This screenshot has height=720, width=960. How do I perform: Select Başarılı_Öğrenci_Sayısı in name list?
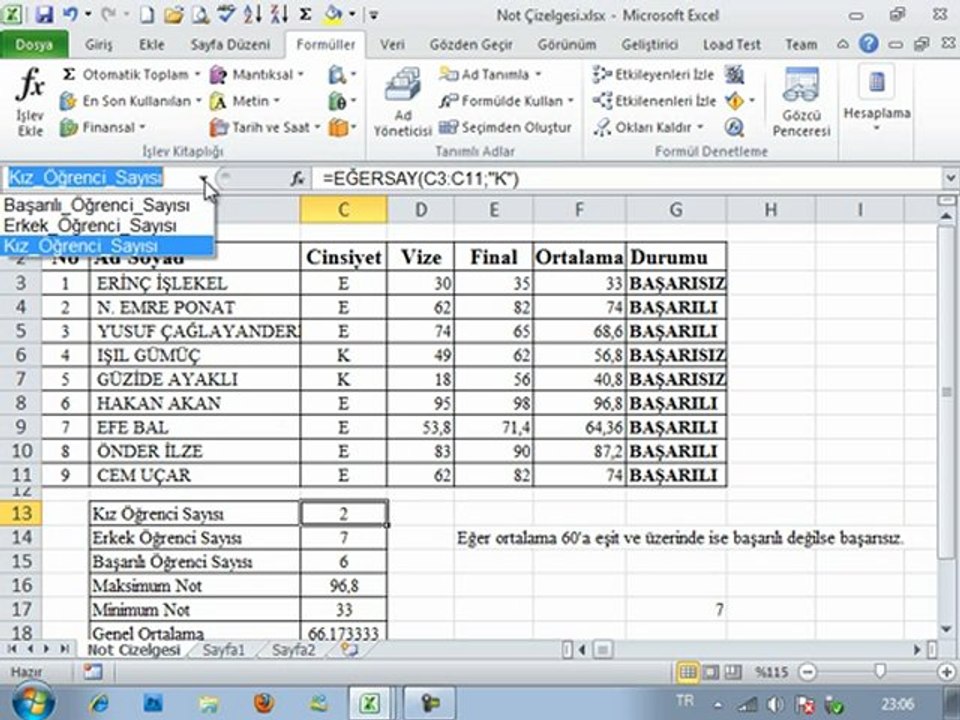coord(108,204)
